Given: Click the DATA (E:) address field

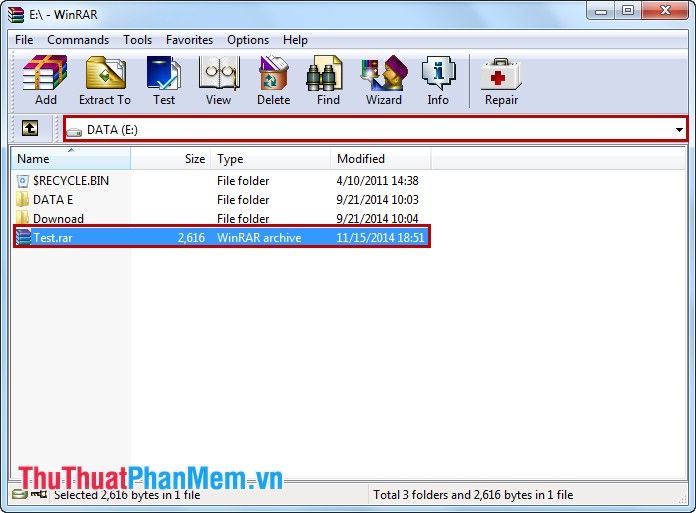Looking at the screenshot, I should pos(376,129).
